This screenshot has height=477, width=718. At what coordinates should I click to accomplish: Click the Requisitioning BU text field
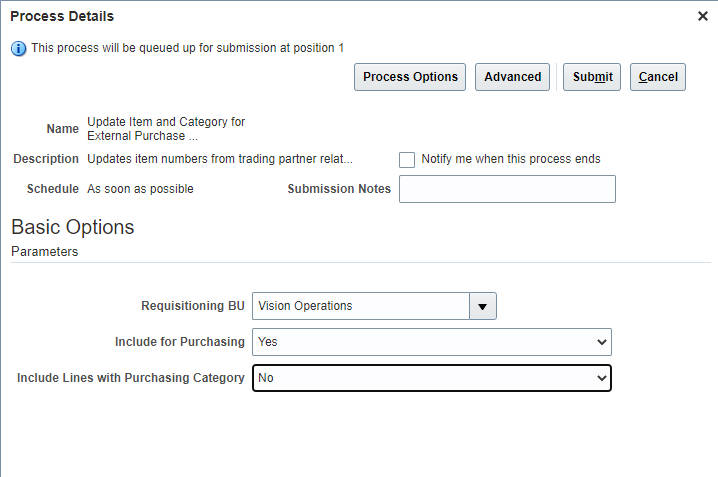(361, 306)
